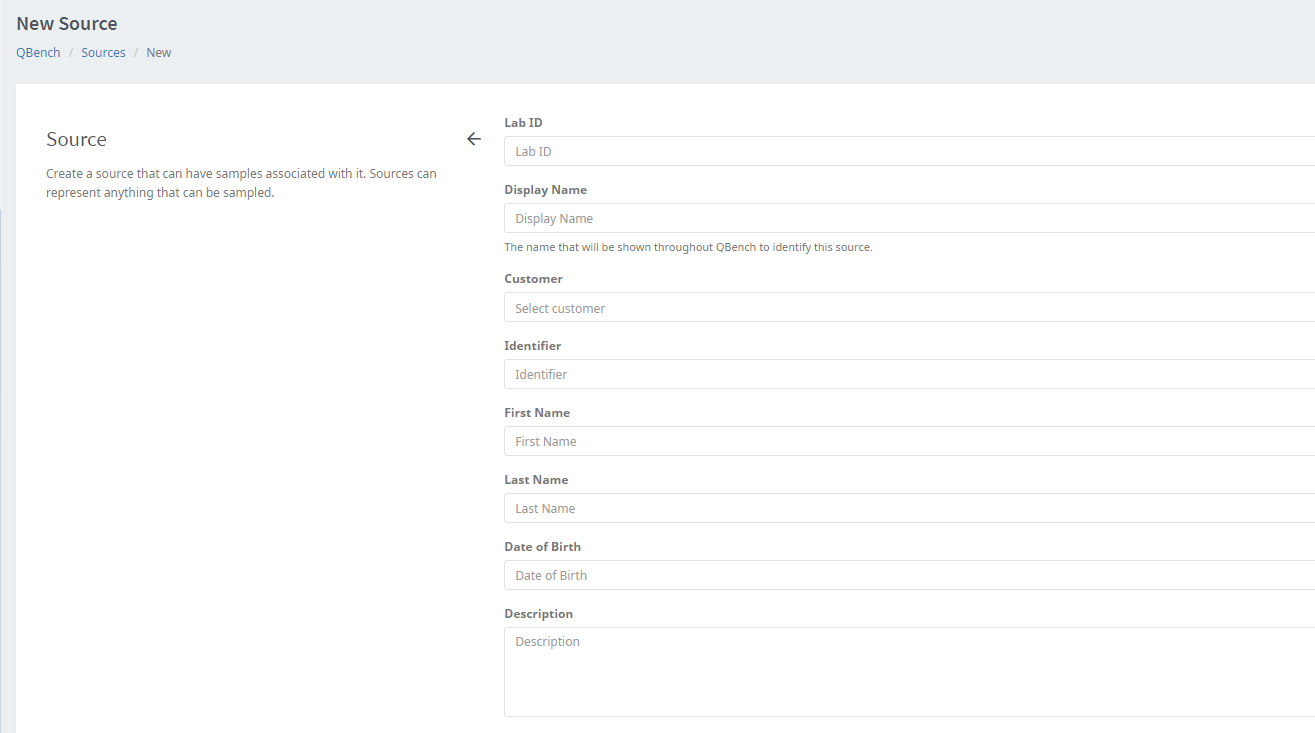
Task: Click the Source section heading
Action: (x=76, y=139)
